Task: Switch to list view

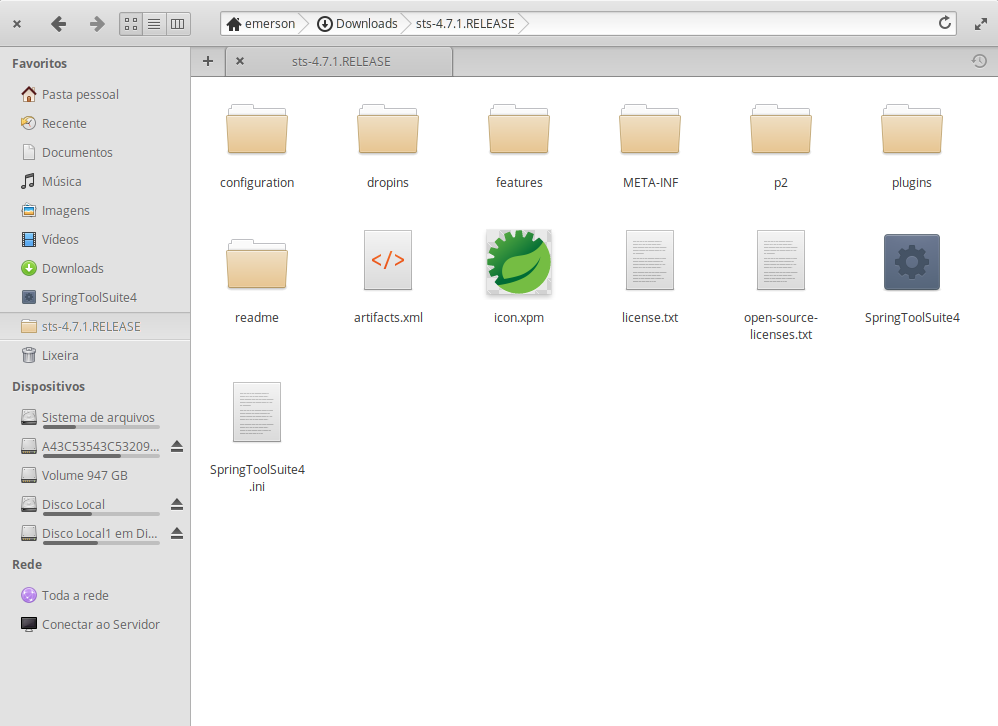Action: [154, 24]
